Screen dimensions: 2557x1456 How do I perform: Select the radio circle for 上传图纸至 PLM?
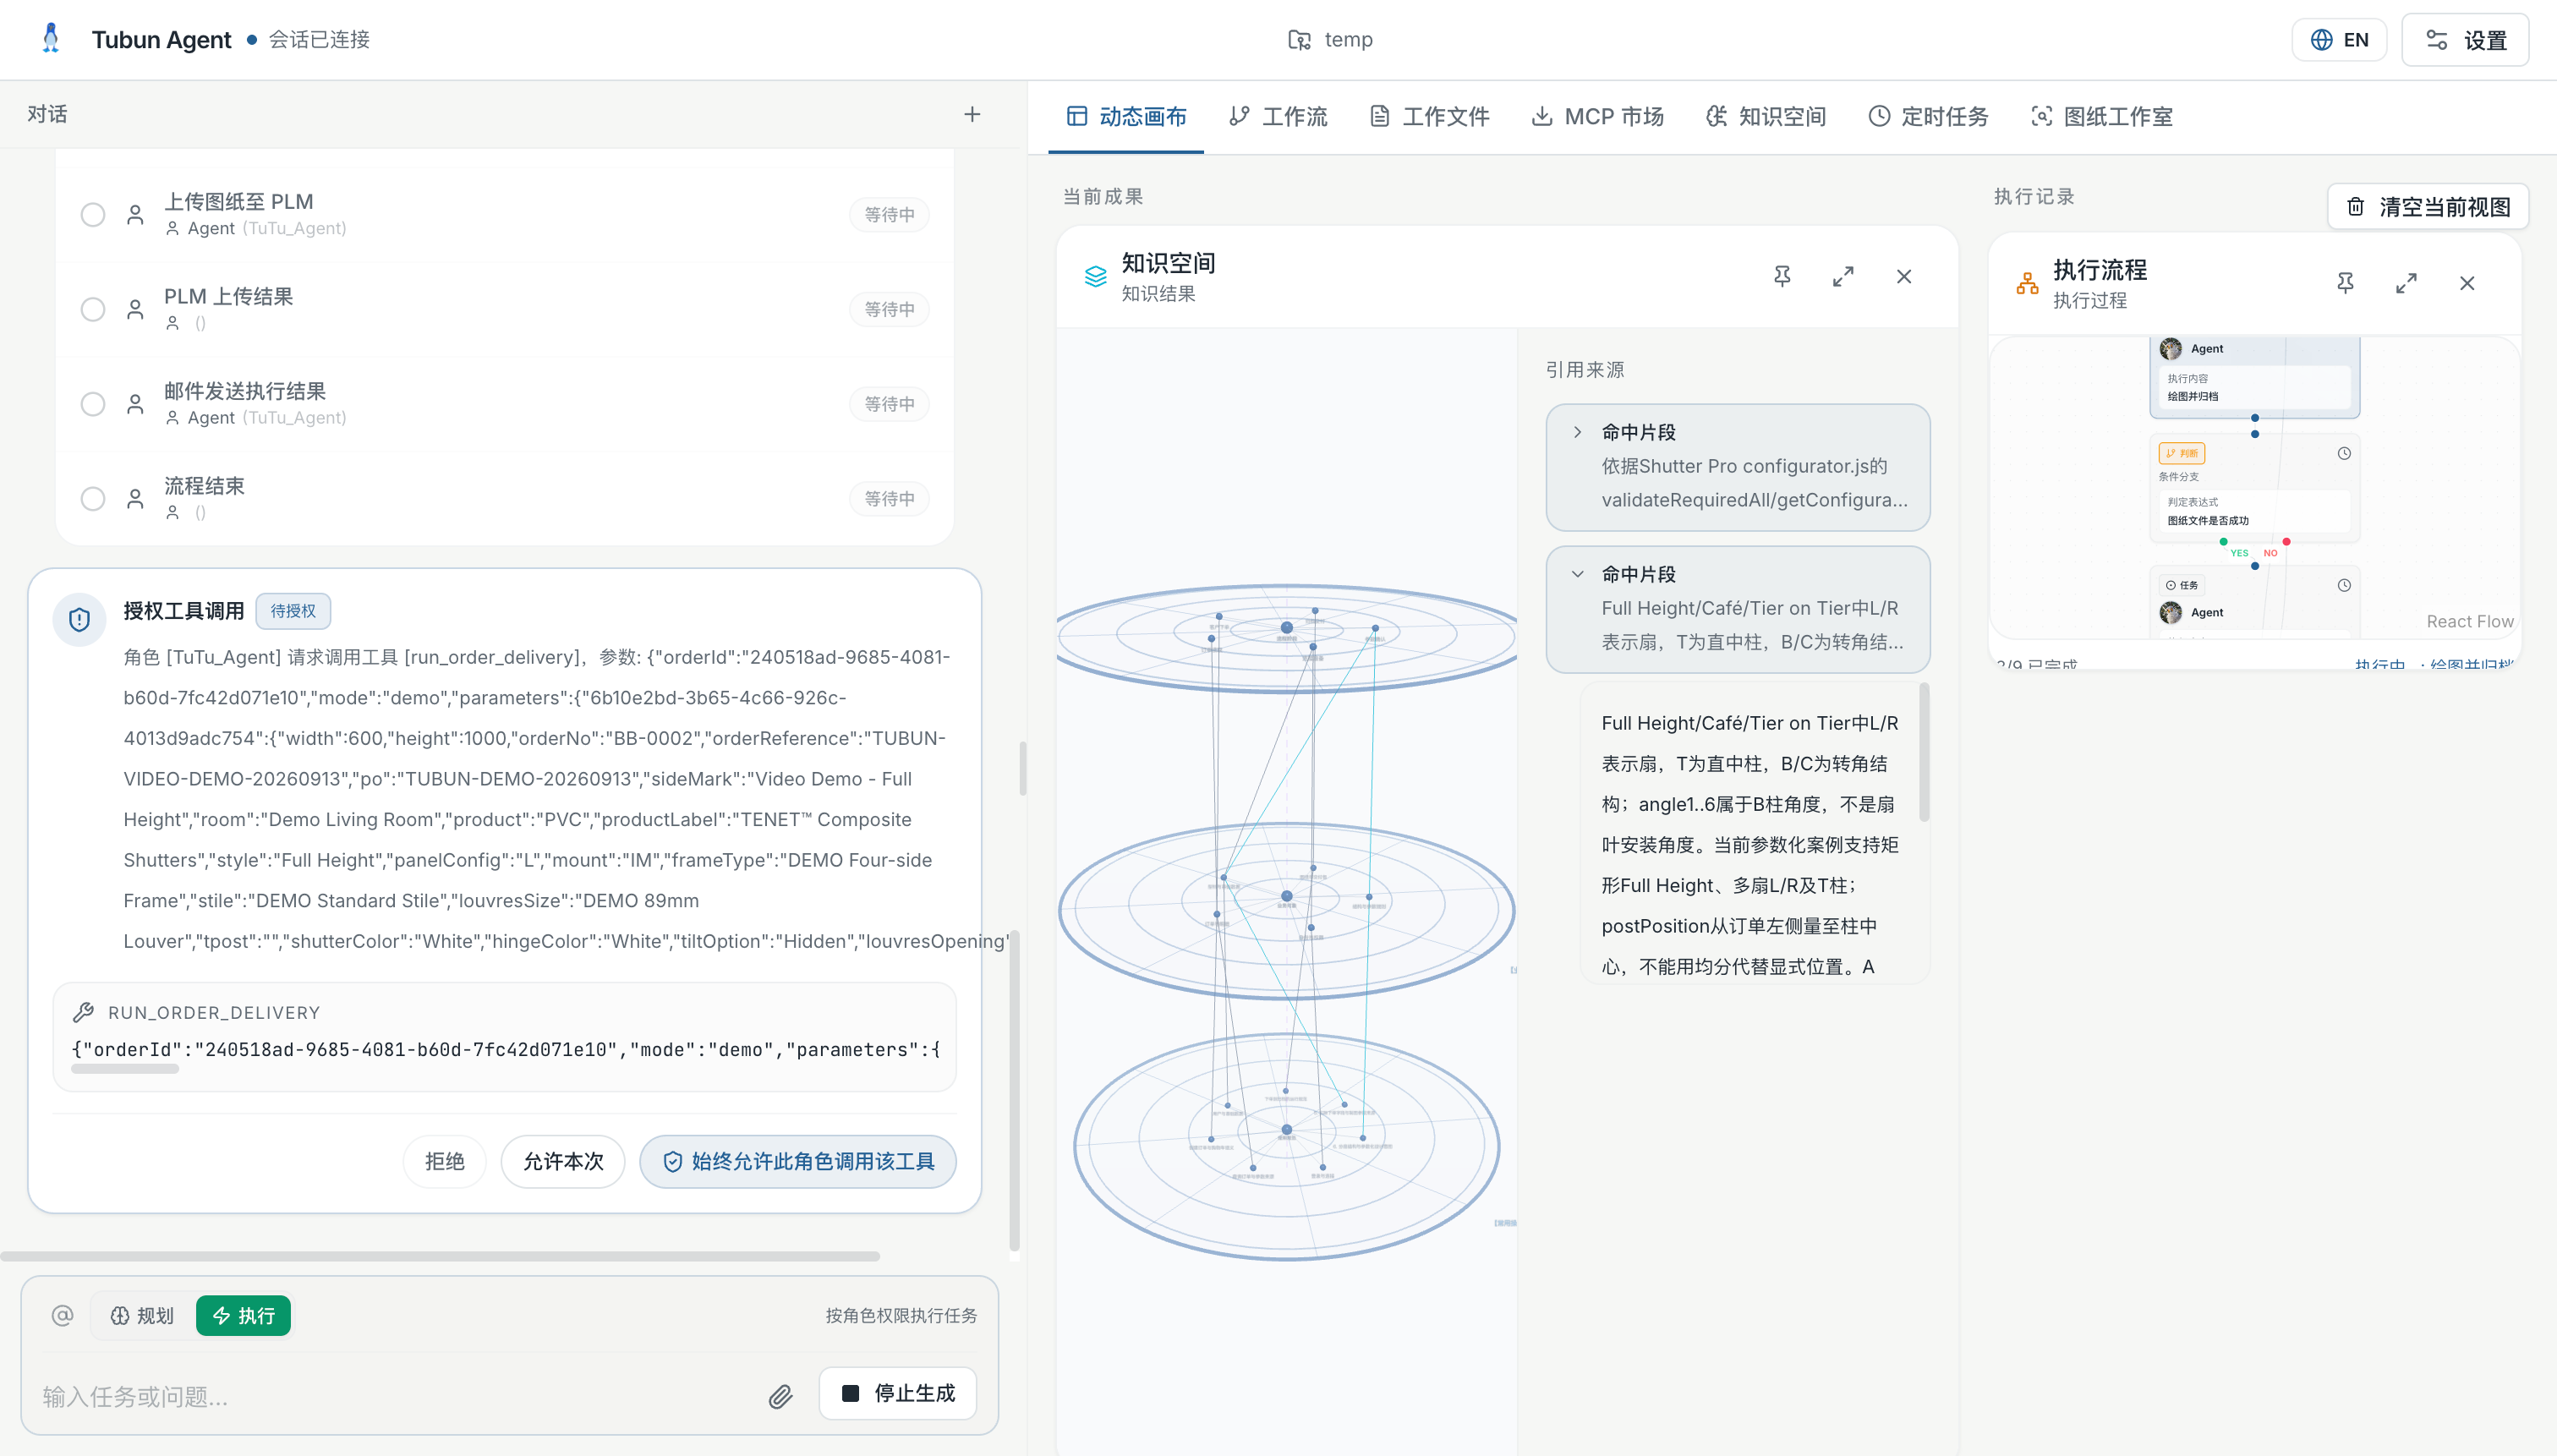(x=93, y=214)
